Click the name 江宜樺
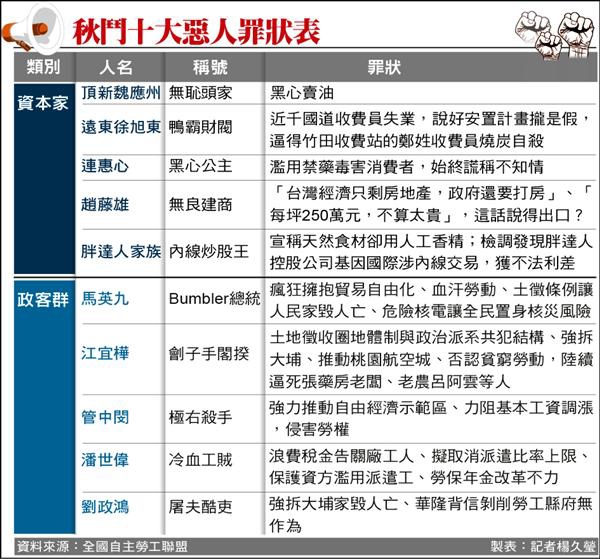600x559 pixels. (x=105, y=353)
